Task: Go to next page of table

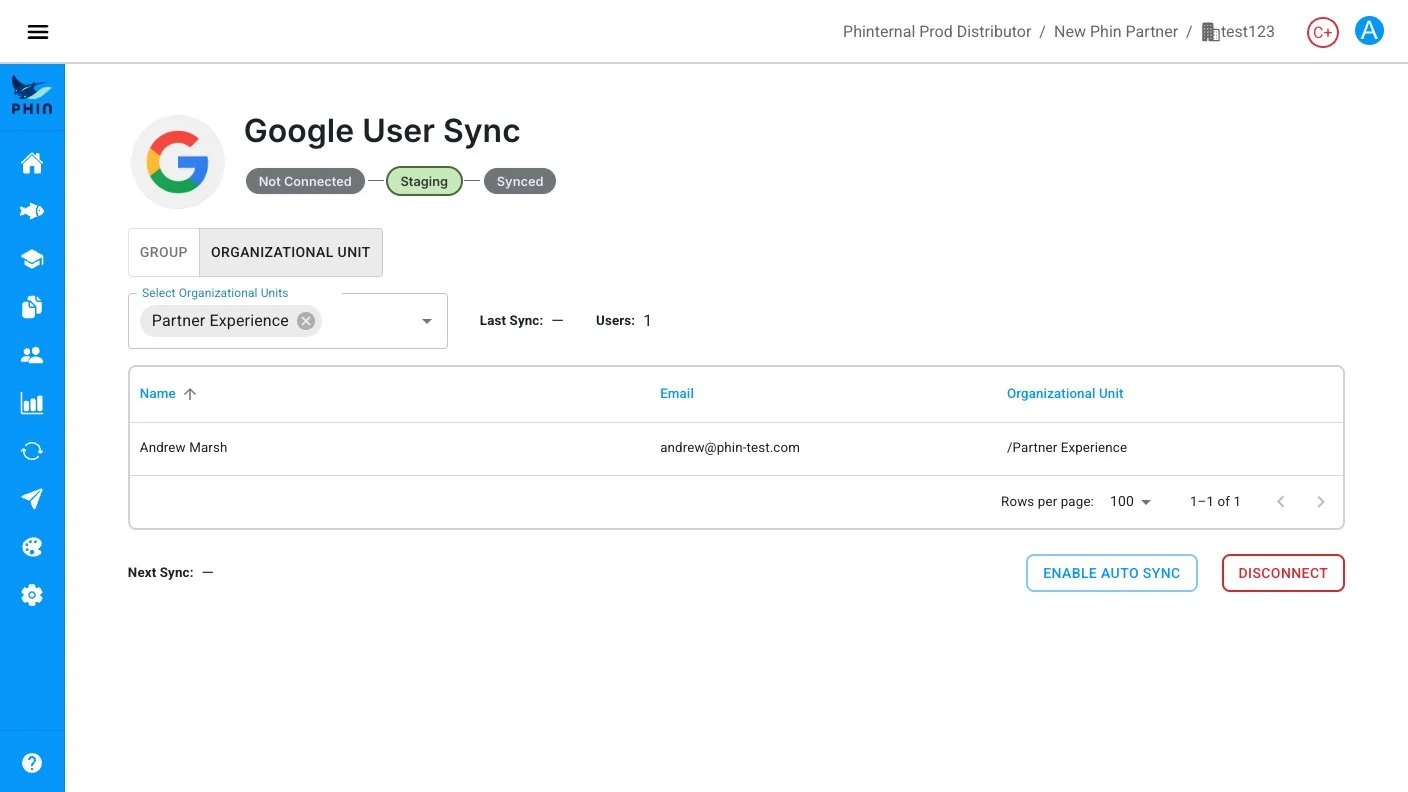Action: pos(1320,502)
